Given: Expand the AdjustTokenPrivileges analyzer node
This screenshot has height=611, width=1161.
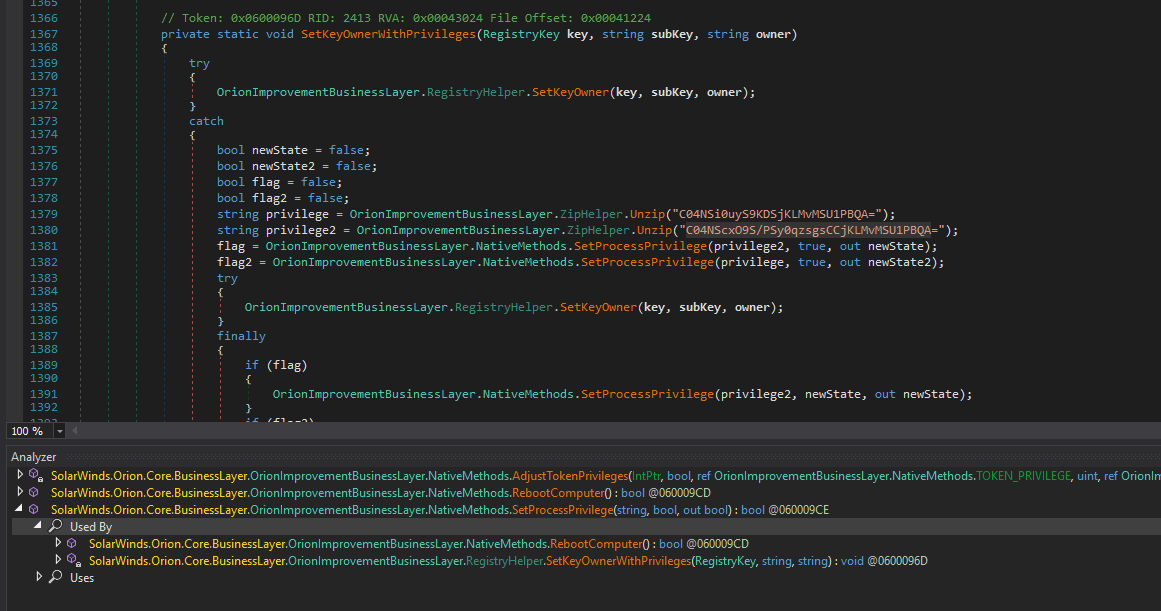Looking at the screenshot, I should pos(20,475).
